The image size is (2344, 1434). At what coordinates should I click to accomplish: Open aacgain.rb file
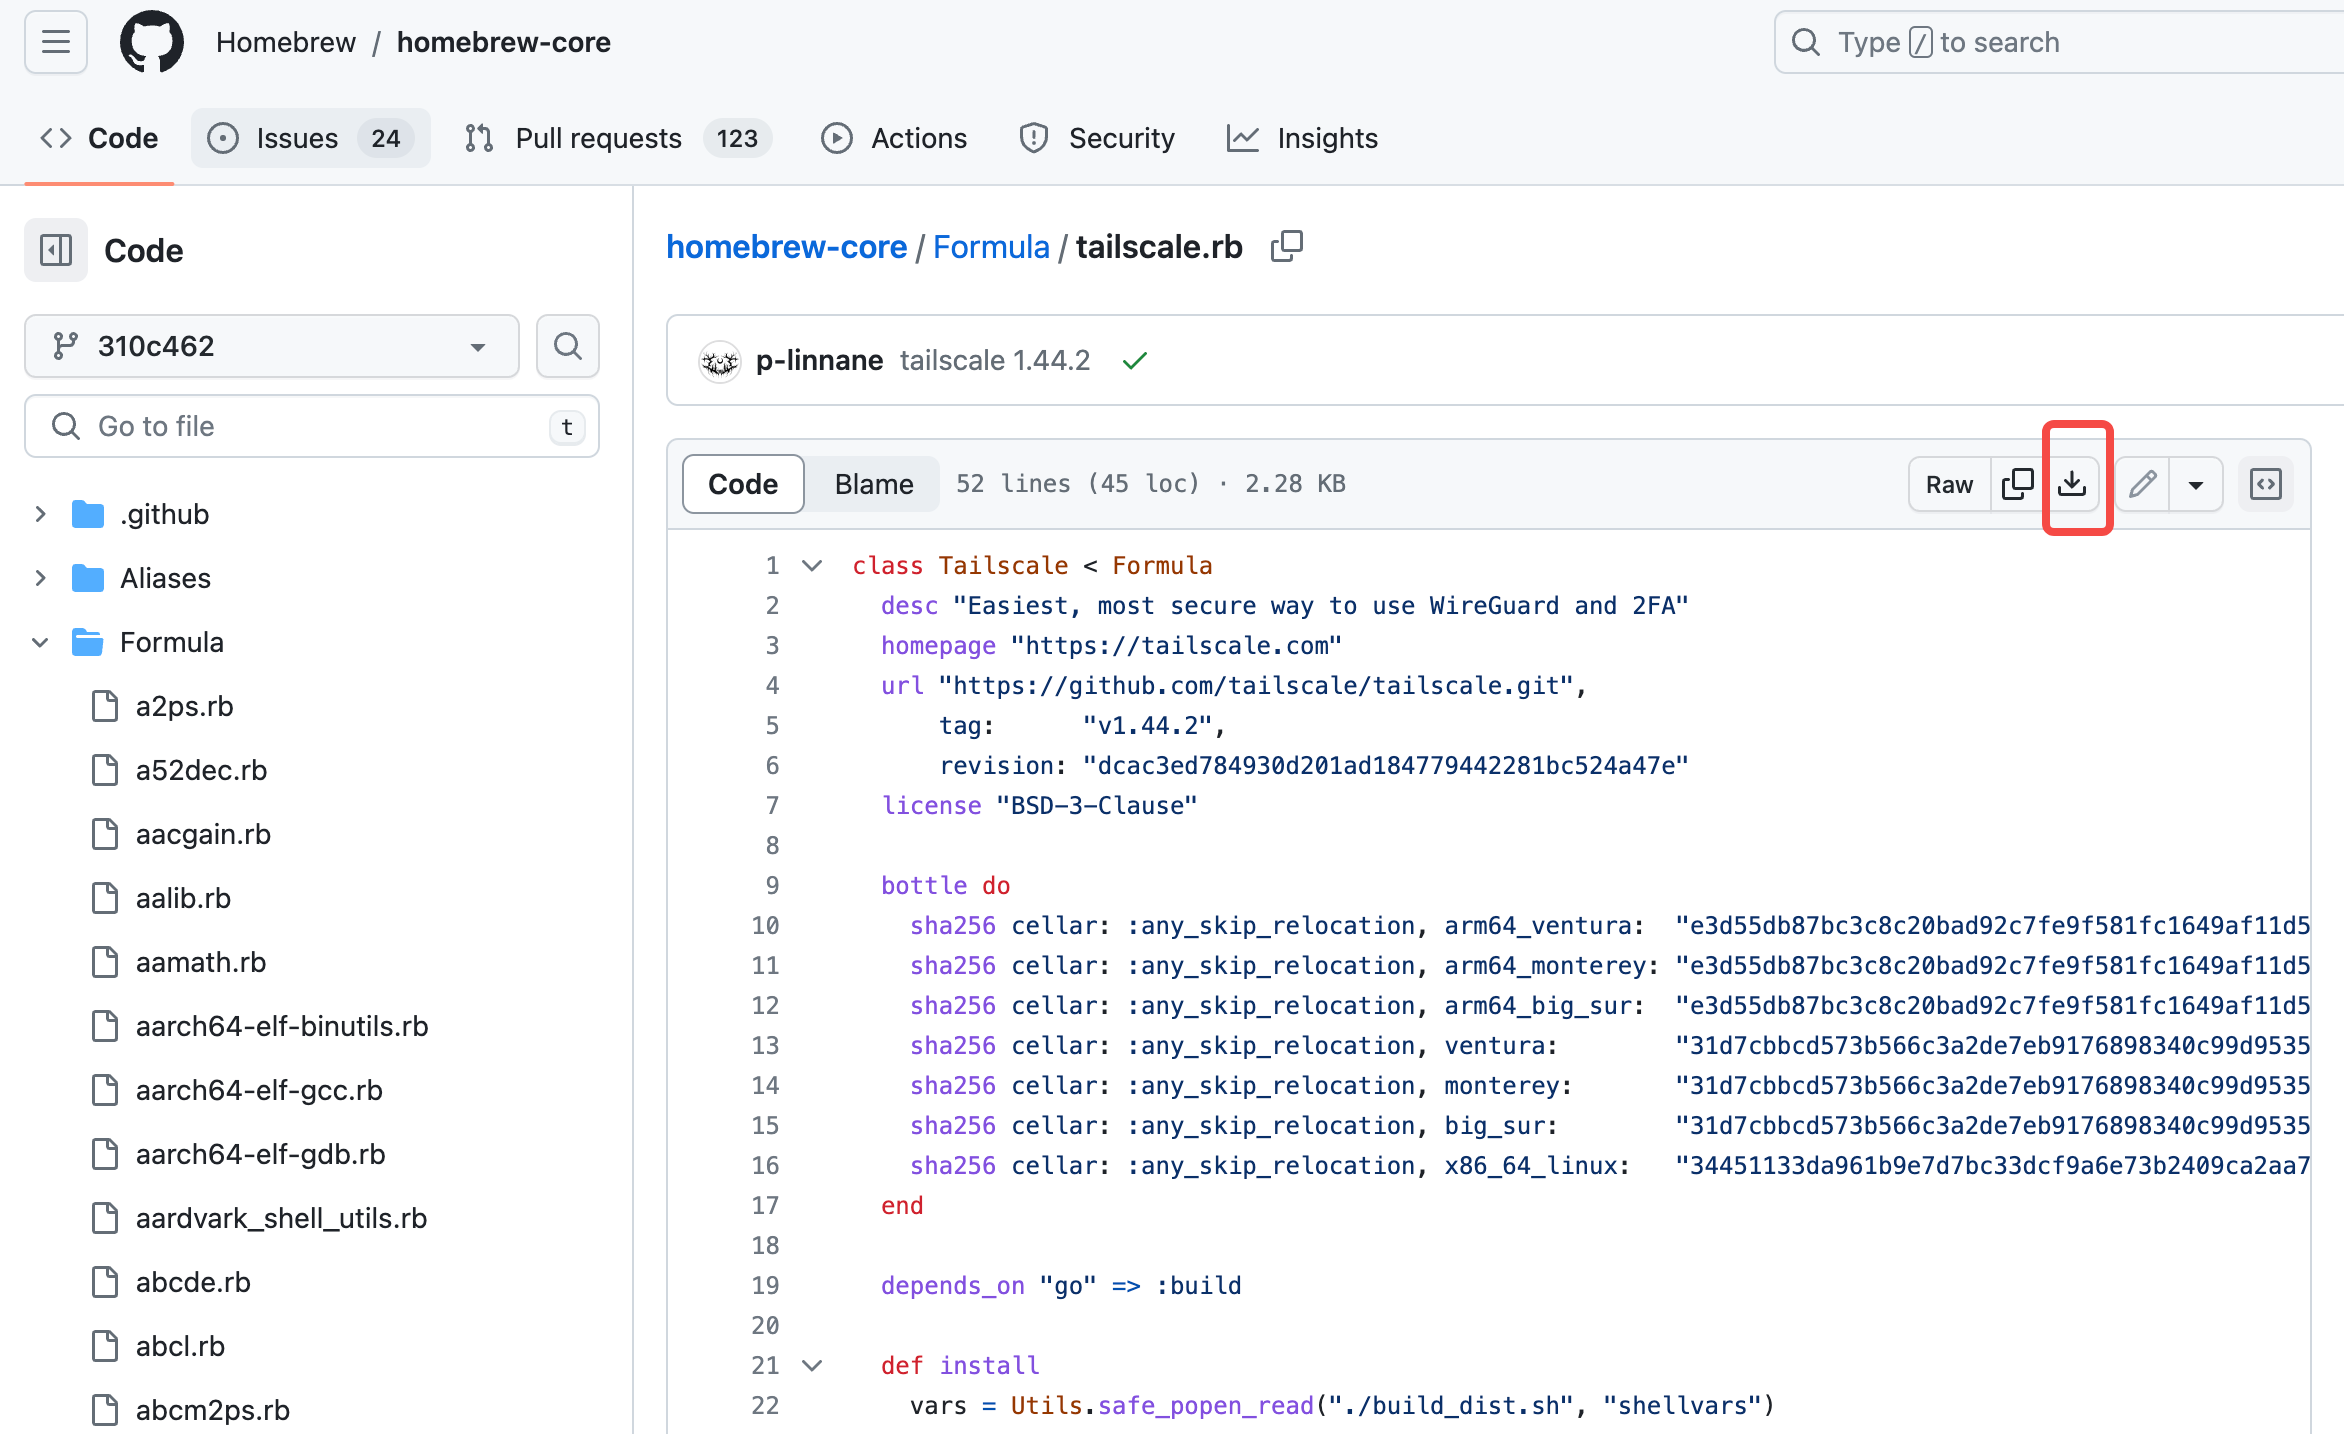(203, 834)
